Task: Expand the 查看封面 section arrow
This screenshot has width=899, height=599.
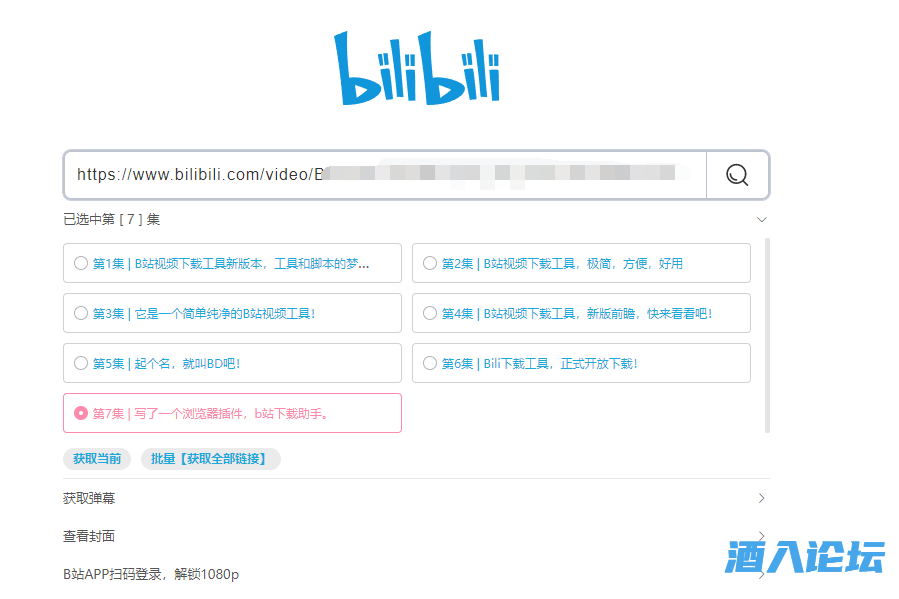Action: tap(761, 536)
